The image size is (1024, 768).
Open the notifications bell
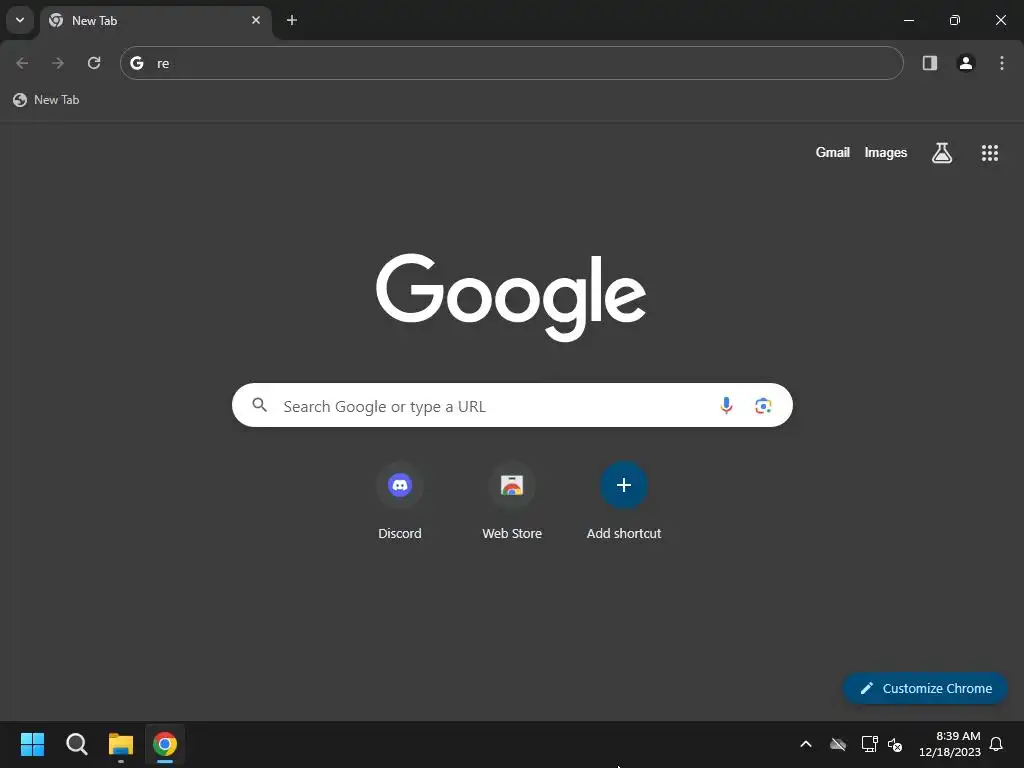[996, 744]
